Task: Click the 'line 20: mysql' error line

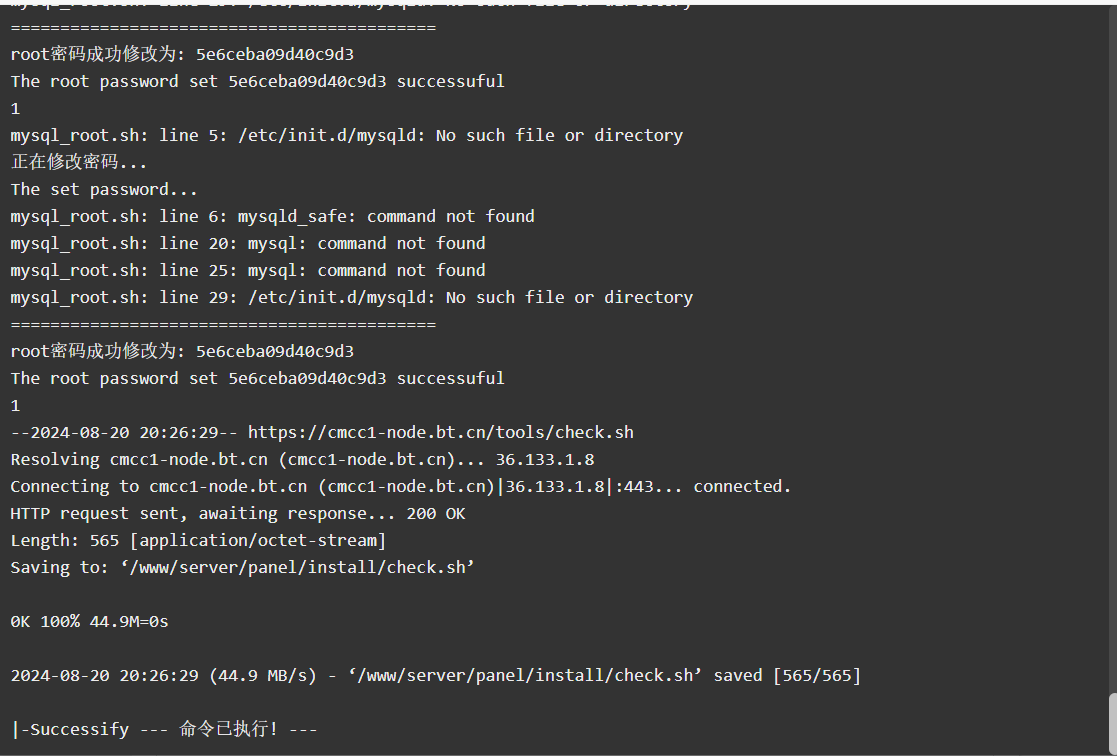Action: tap(248, 244)
